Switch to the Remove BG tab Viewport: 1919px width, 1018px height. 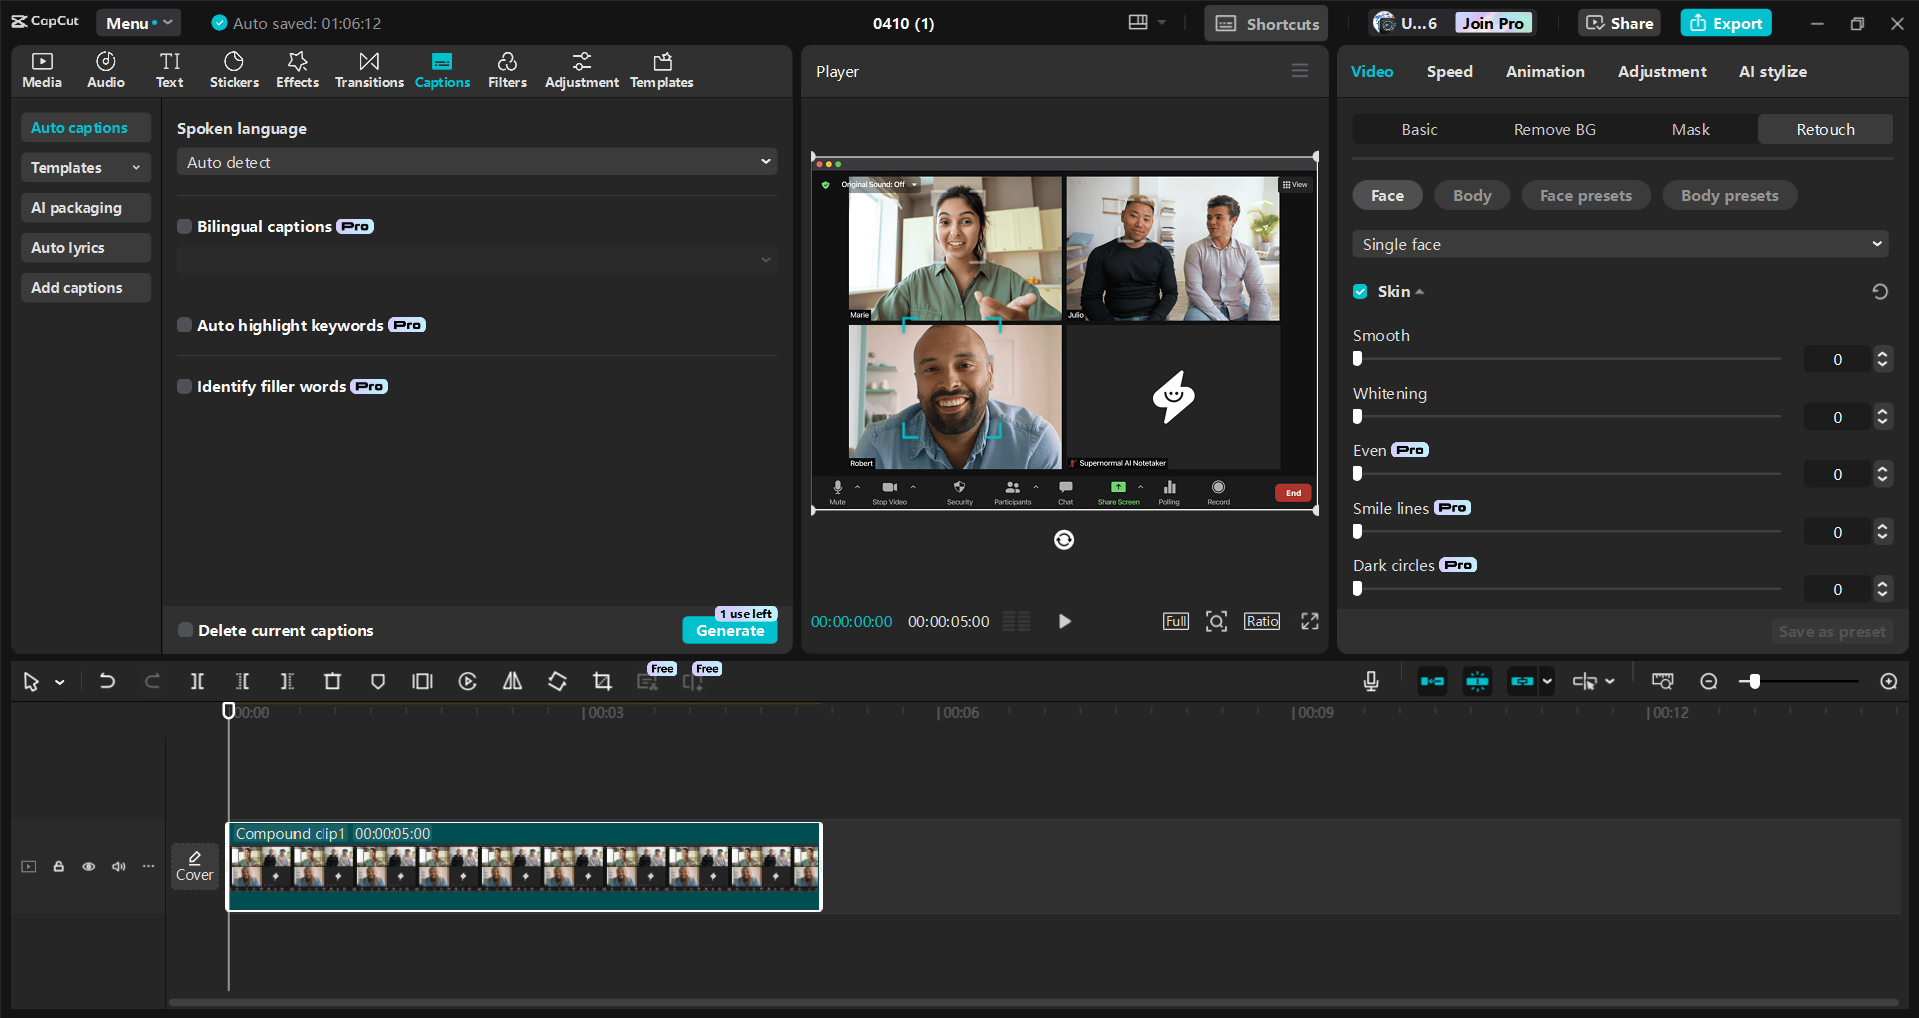point(1553,129)
